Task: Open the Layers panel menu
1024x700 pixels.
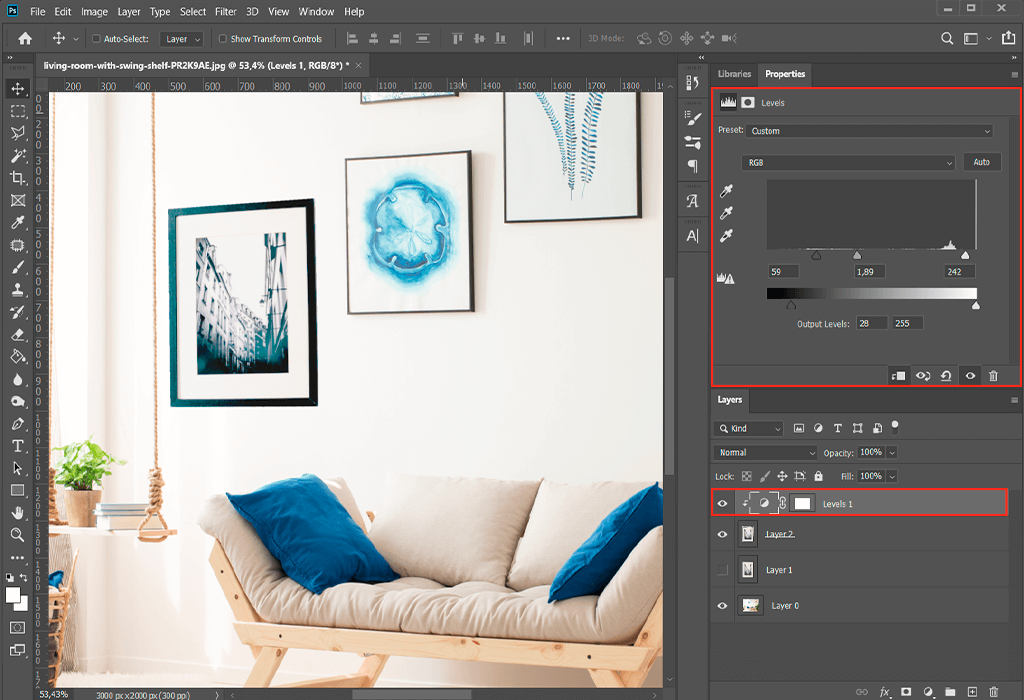Action: (1014, 400)
